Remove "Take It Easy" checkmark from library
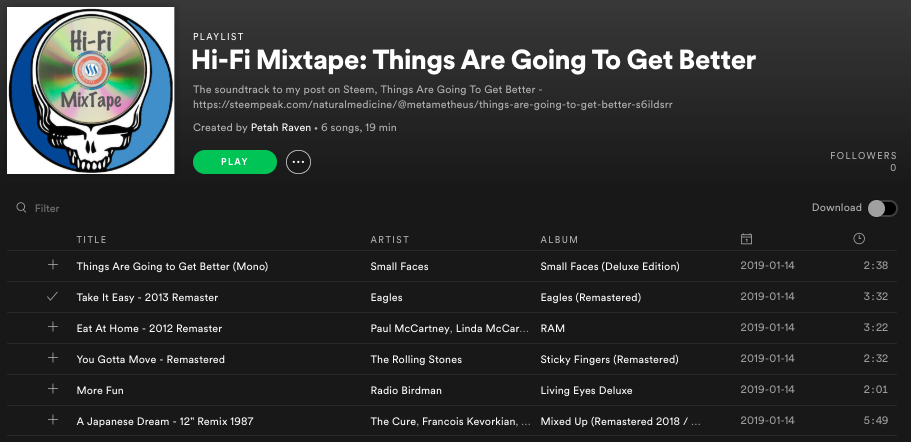The height and width of the screenshot is (442, 911). point(53,297)
